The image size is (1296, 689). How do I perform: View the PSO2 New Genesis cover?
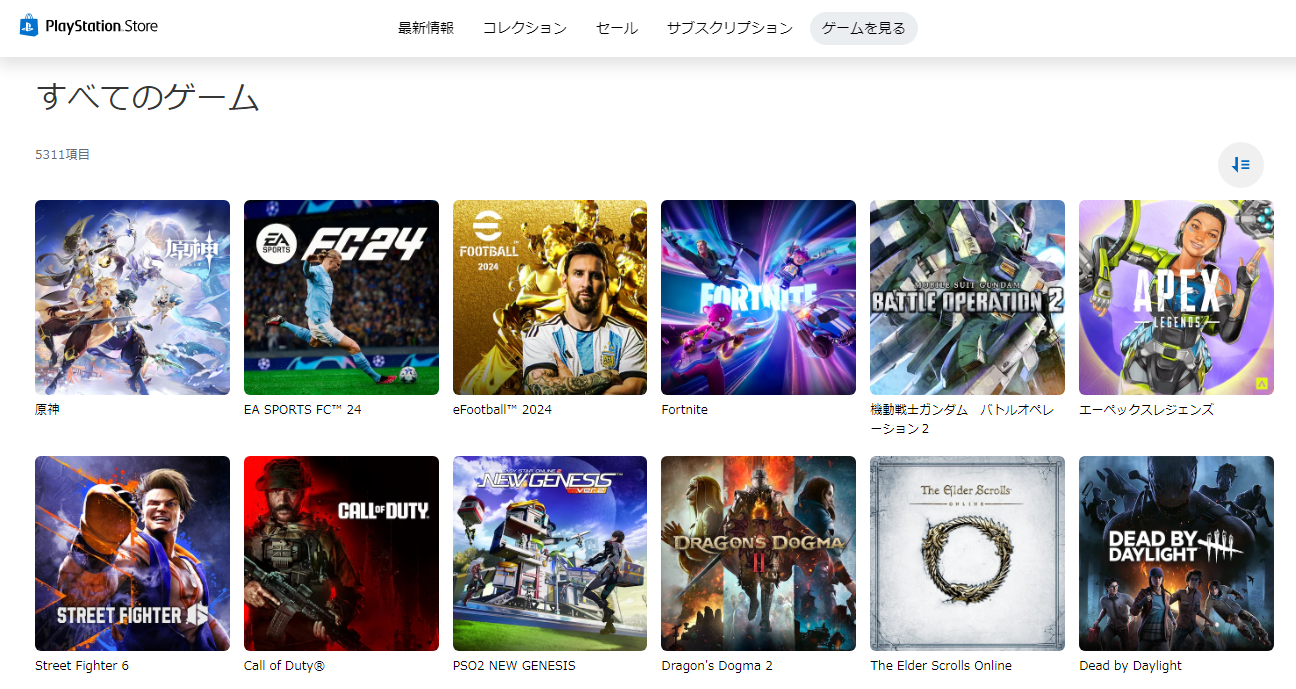click(550, 553)
